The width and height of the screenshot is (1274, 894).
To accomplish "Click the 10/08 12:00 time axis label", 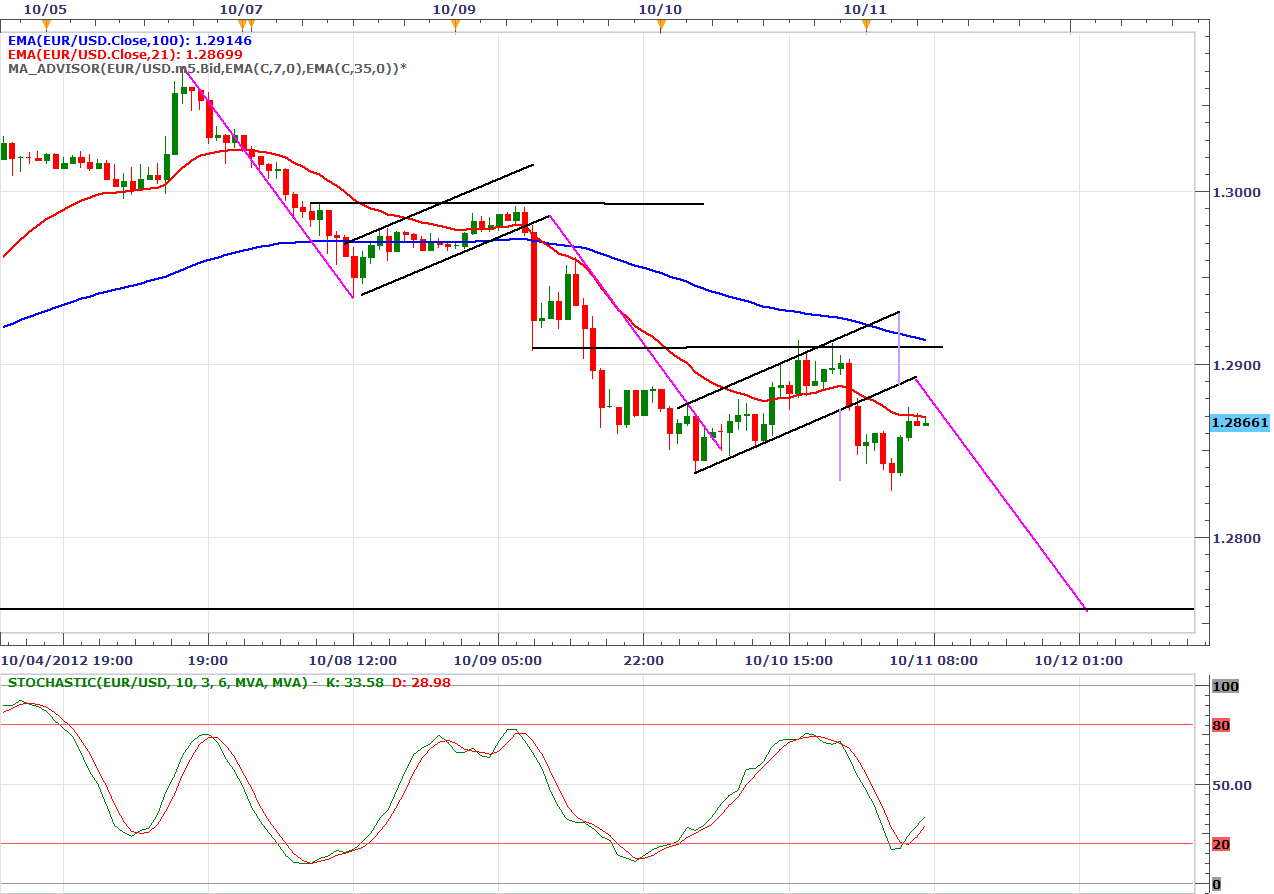I will coord(353,660).
